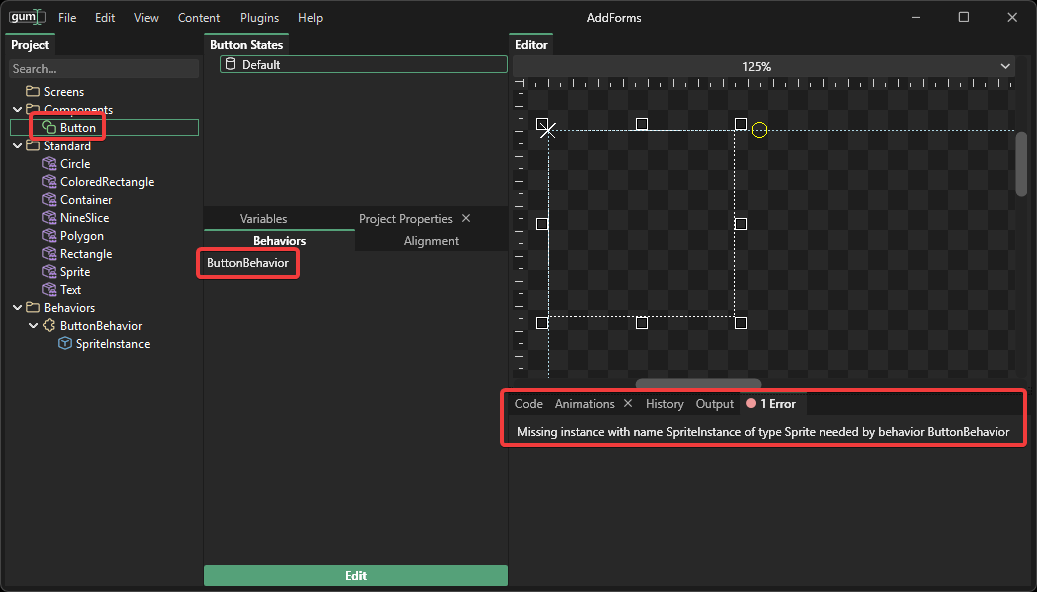Collapse the Standard folder
The image size is (1037, 592).
(17, 146)
